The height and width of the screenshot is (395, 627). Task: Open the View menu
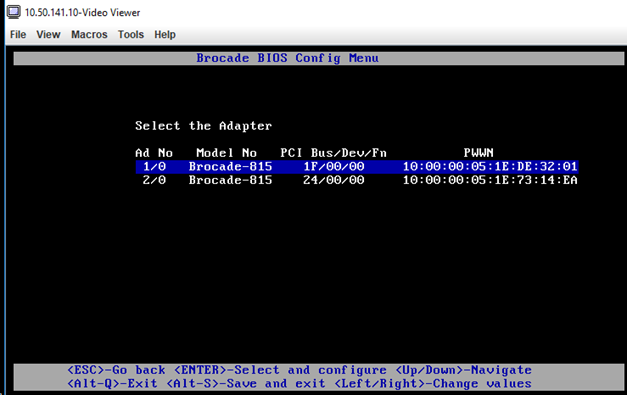[x=48, y=35]
